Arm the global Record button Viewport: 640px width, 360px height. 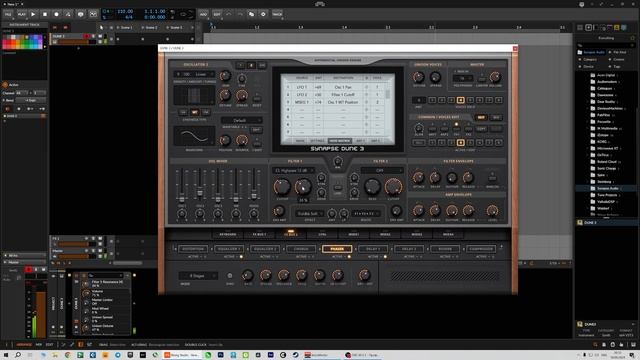pyautogui.click(x=56, y=14)
